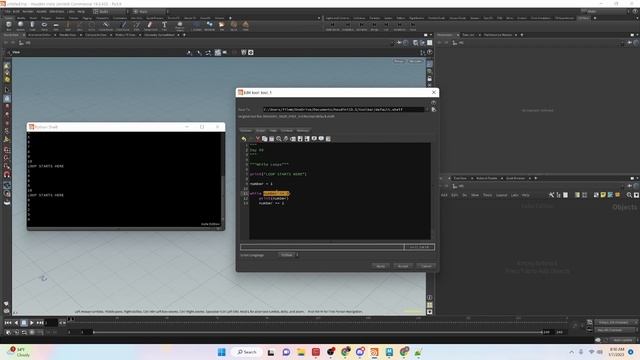Add new pane tab with plus beside Geometry Spreadsheet
This screenshot has width=640, height=360.
(x=184, y=35)
